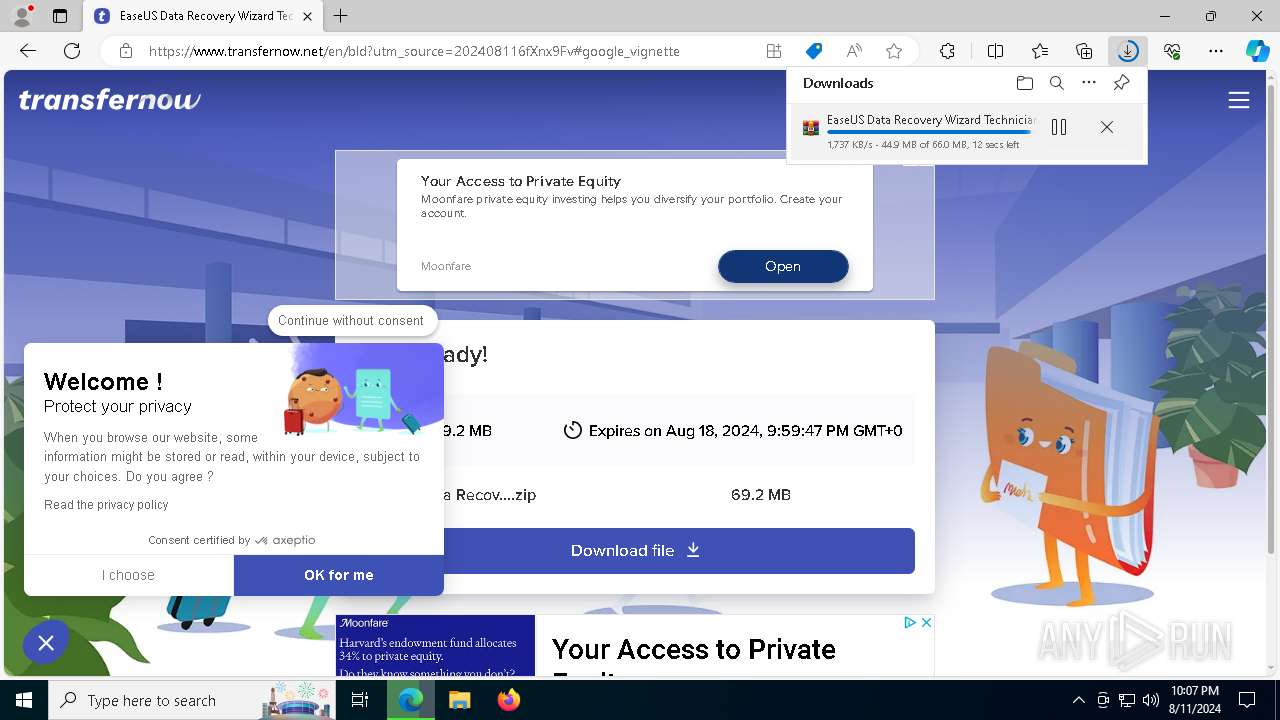Accept cookies with OK for me
The height and width of the screenshot is (720, 1280).
pyautogui.click(x=339, y=575)
